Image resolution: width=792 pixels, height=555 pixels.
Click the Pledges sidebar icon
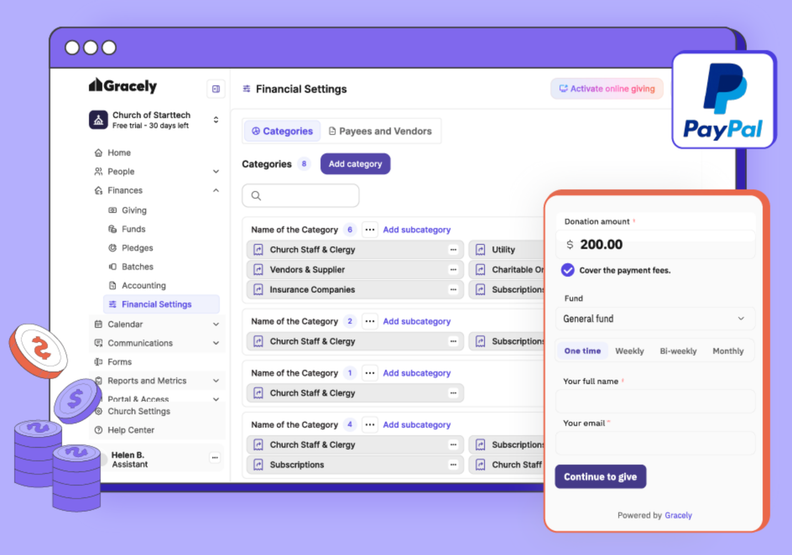[x=113, y=248]
